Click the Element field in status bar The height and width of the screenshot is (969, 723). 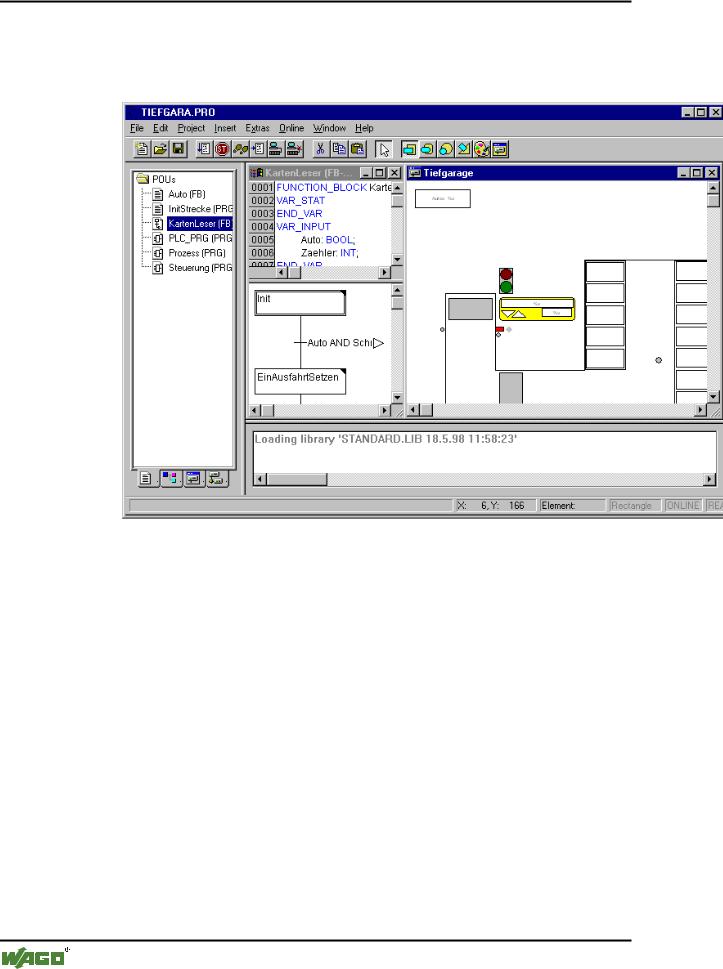572,506
